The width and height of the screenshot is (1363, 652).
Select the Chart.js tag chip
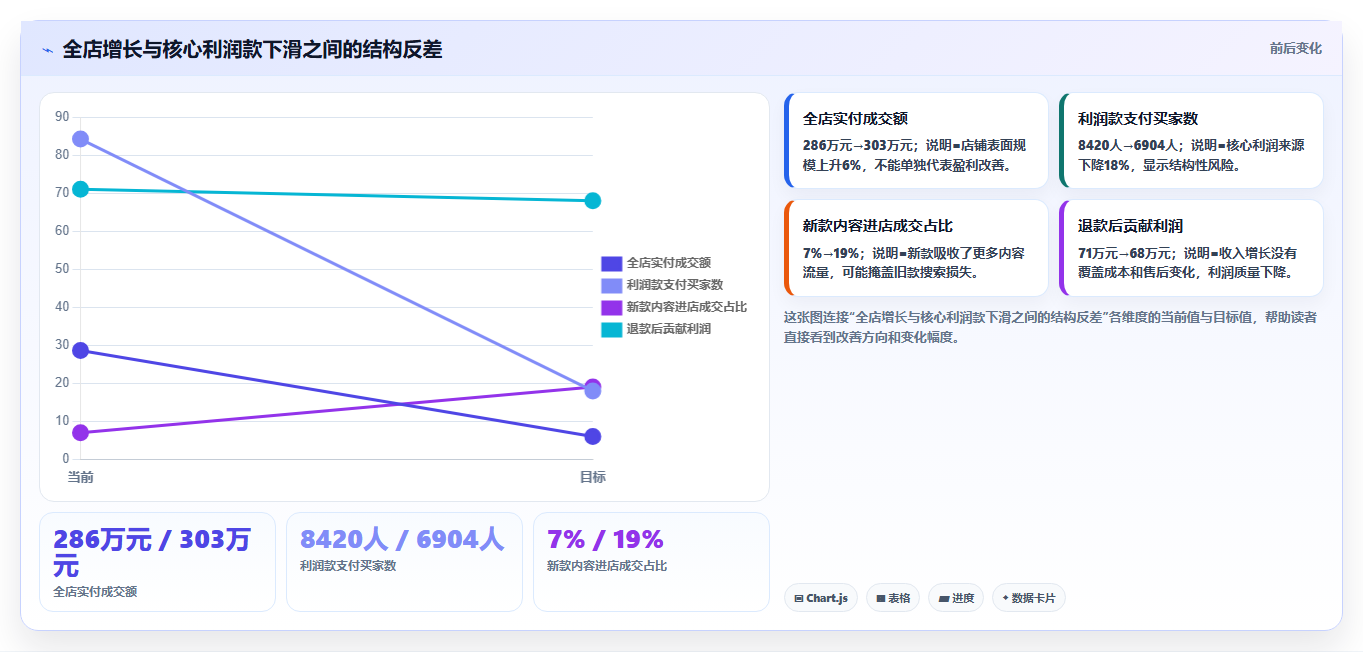(821, 598)
